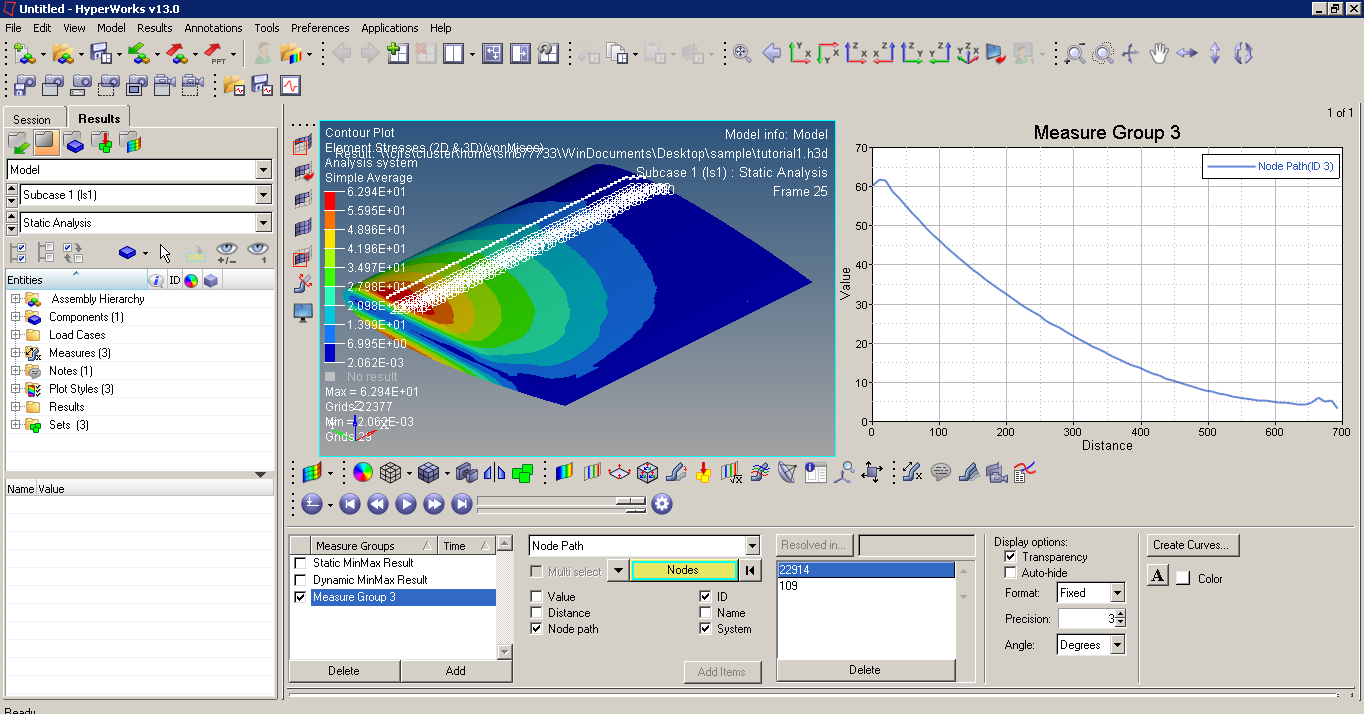The image size is (1364, 714).
Task: Expand the Components (1) tree node
Action: pos(15,317)
